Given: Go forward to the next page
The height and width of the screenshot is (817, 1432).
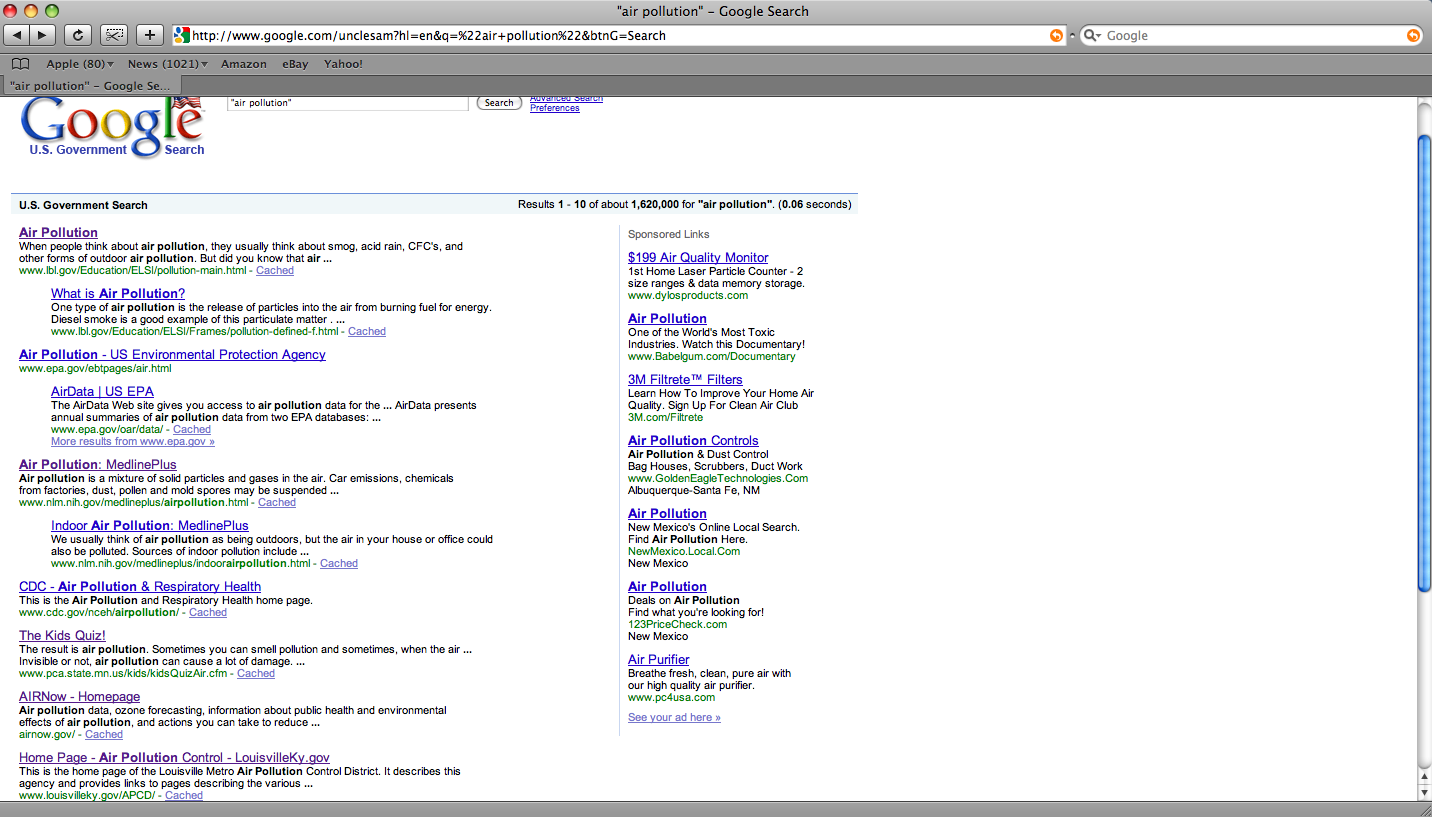Looking at the screenshot, I should [x=43, y=35].
